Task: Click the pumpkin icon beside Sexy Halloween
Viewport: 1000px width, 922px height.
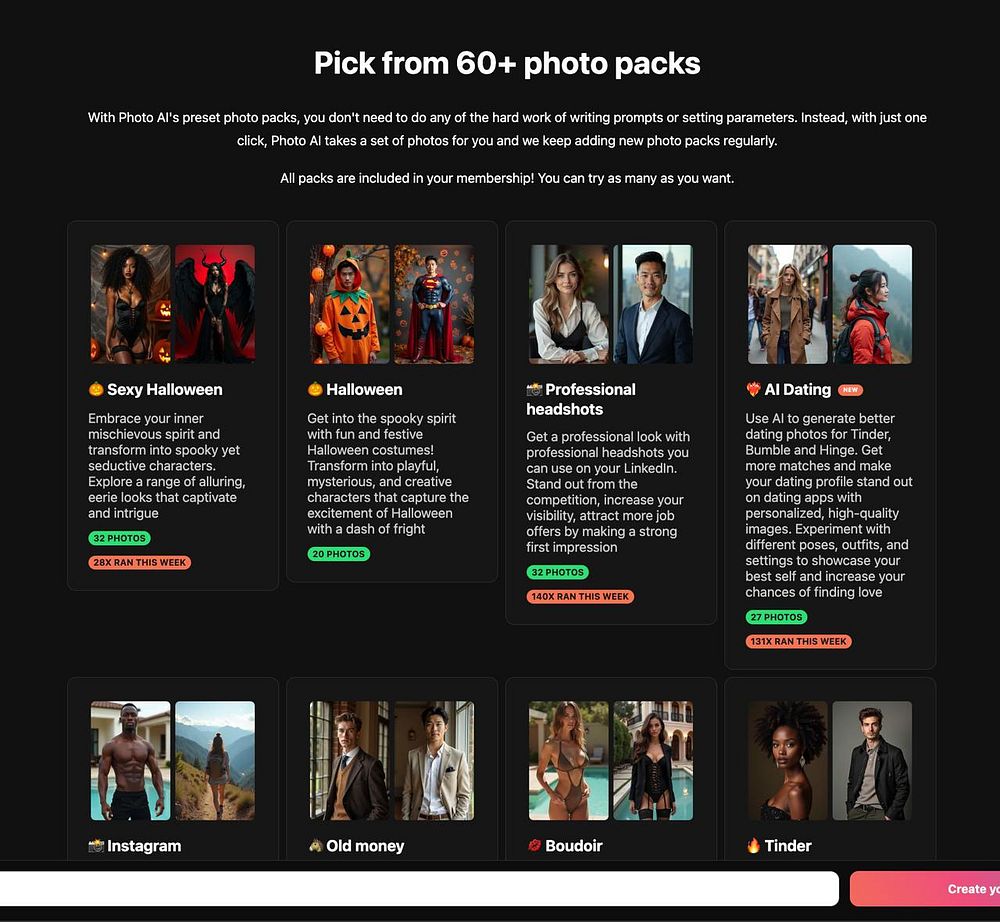Action: (96, 389)
